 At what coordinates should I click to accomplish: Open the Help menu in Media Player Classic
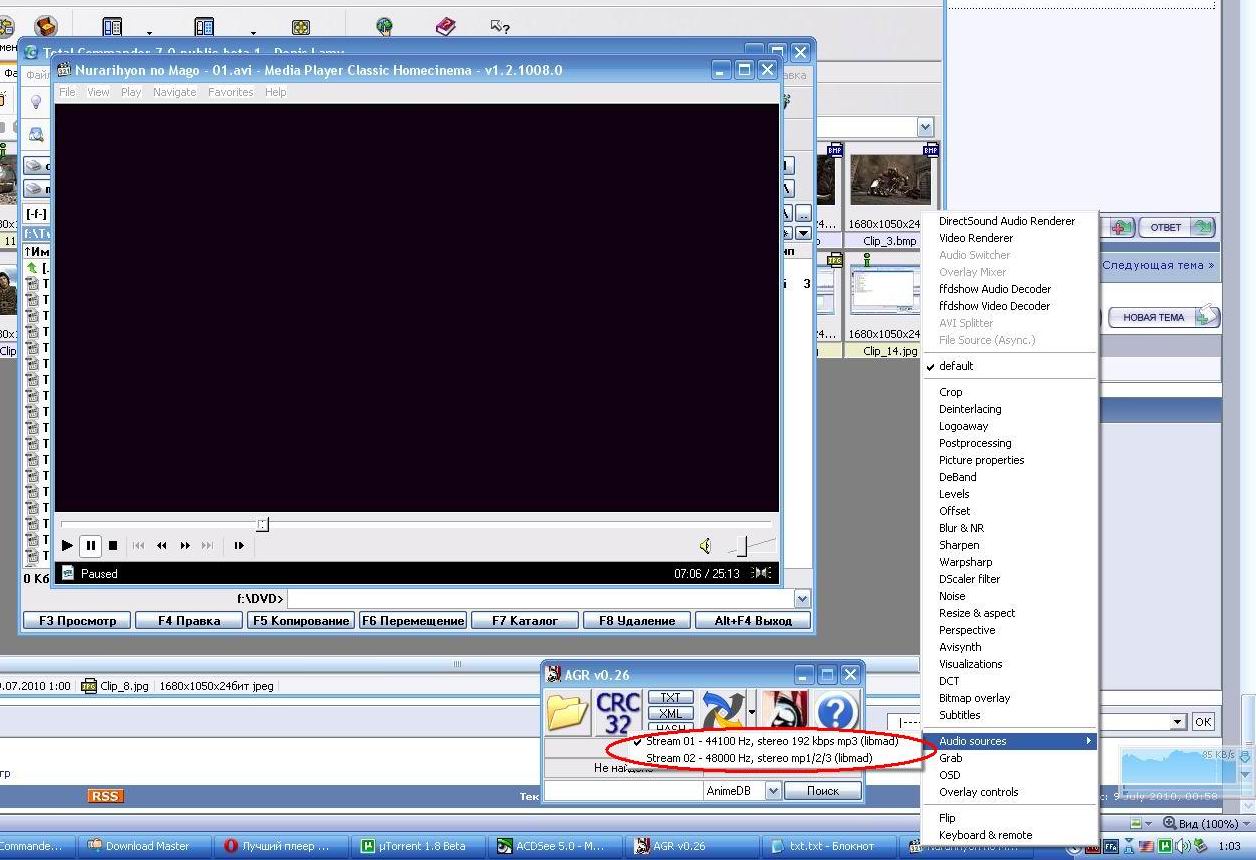click(x=275, y=92)
